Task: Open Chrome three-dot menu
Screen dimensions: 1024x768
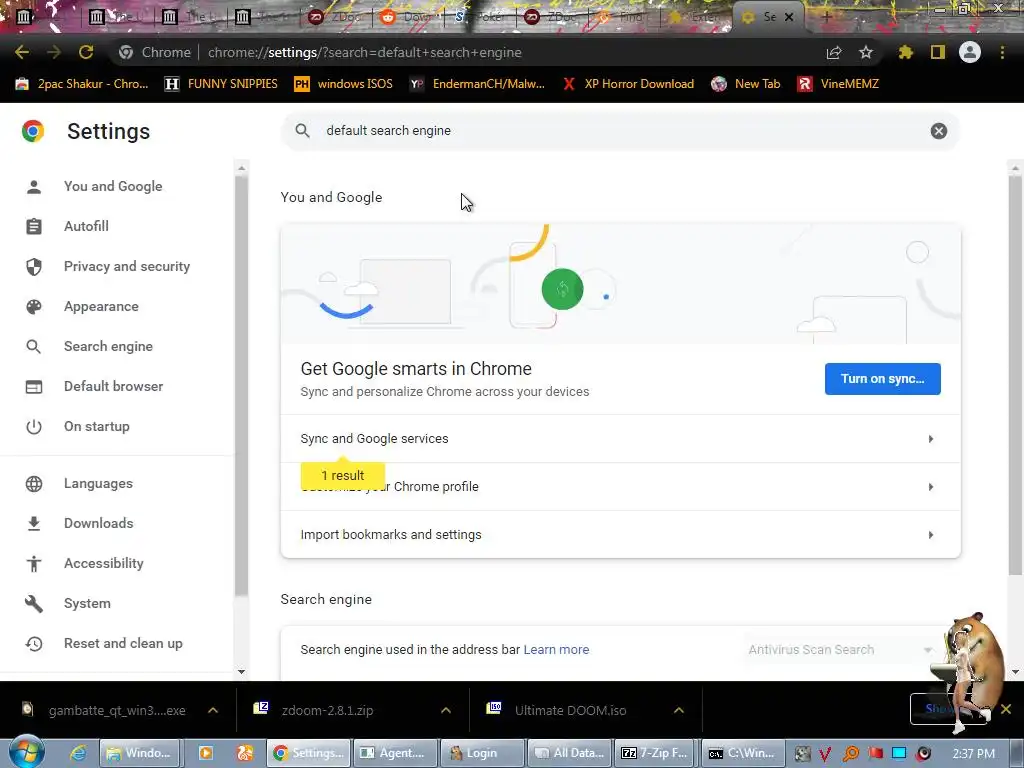Action: click(1002, 52)
